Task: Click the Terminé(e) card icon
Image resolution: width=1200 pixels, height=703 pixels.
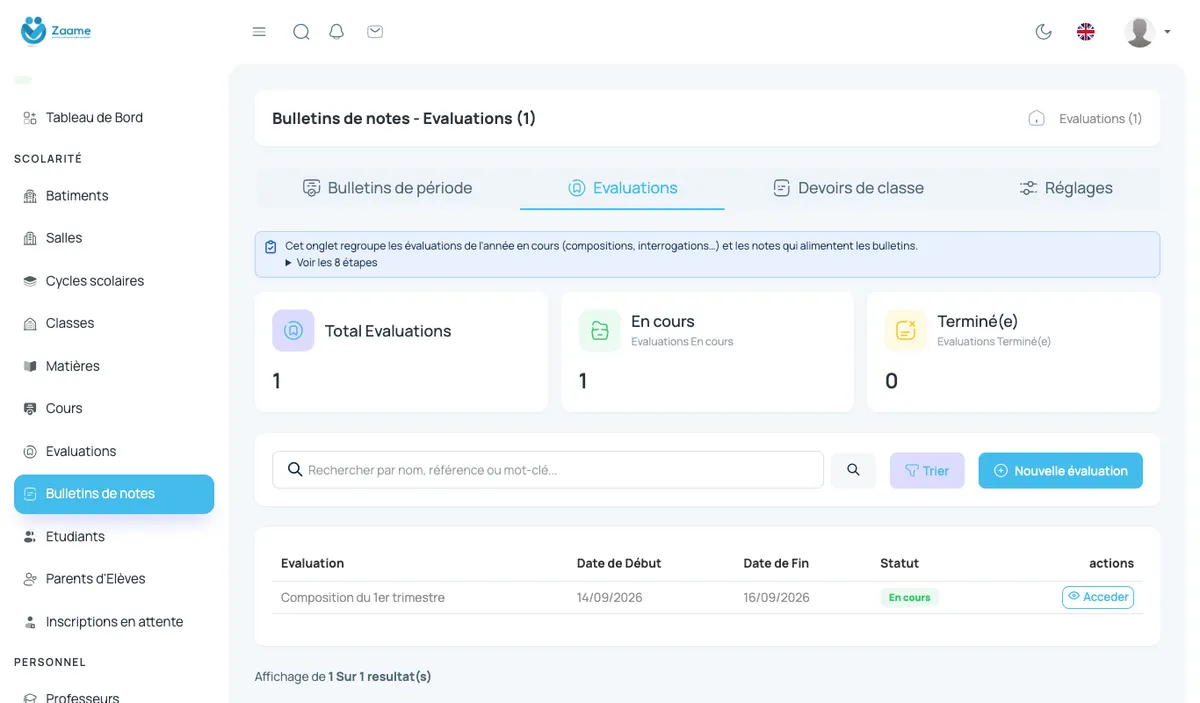Action: coord(906,331)
